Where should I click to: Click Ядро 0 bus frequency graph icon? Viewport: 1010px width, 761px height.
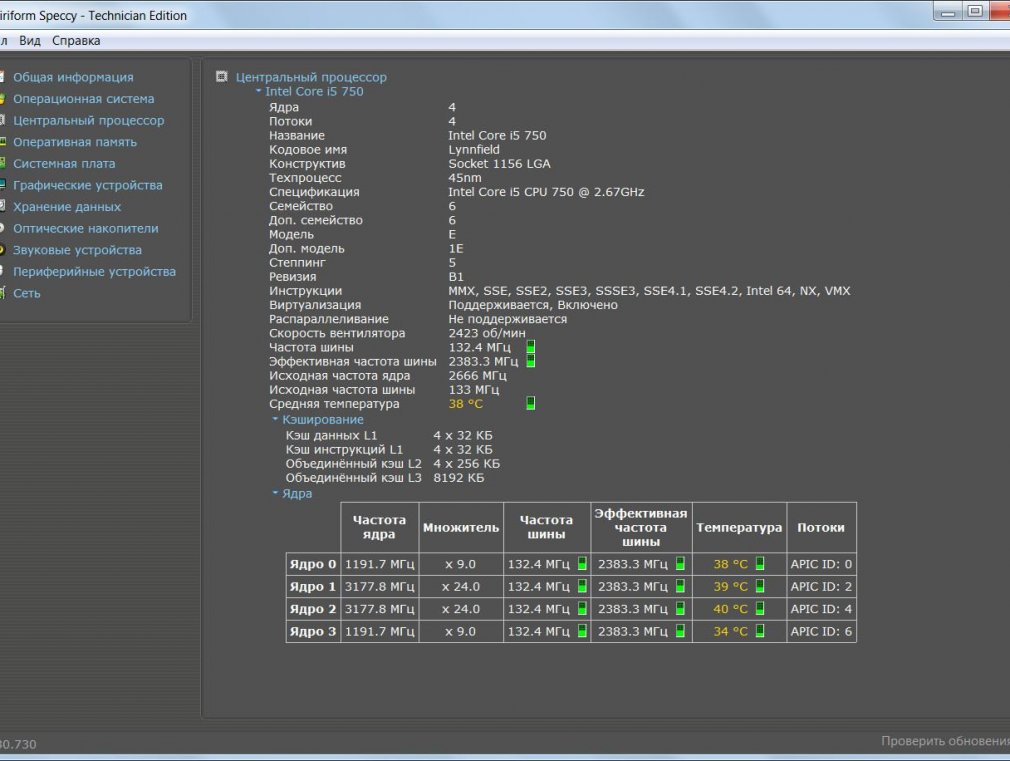click(x=582, y=564)
